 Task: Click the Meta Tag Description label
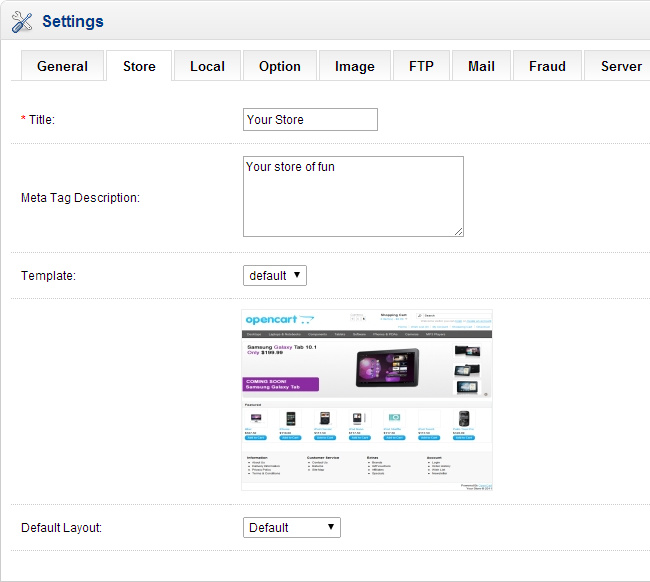point(80,198)
